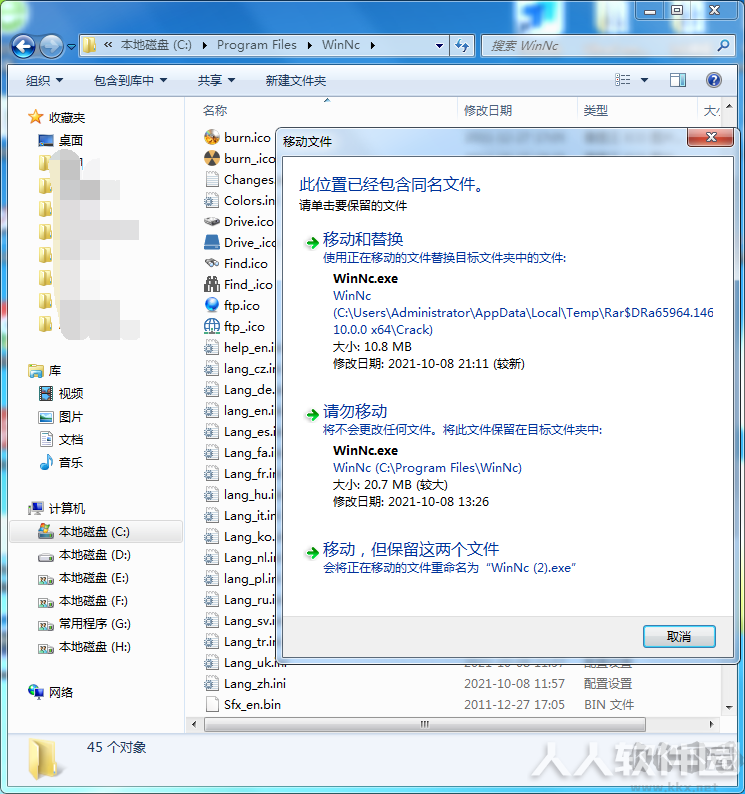
Task: Sort by the 修改日期 column header
Action: tap(488, 110)
